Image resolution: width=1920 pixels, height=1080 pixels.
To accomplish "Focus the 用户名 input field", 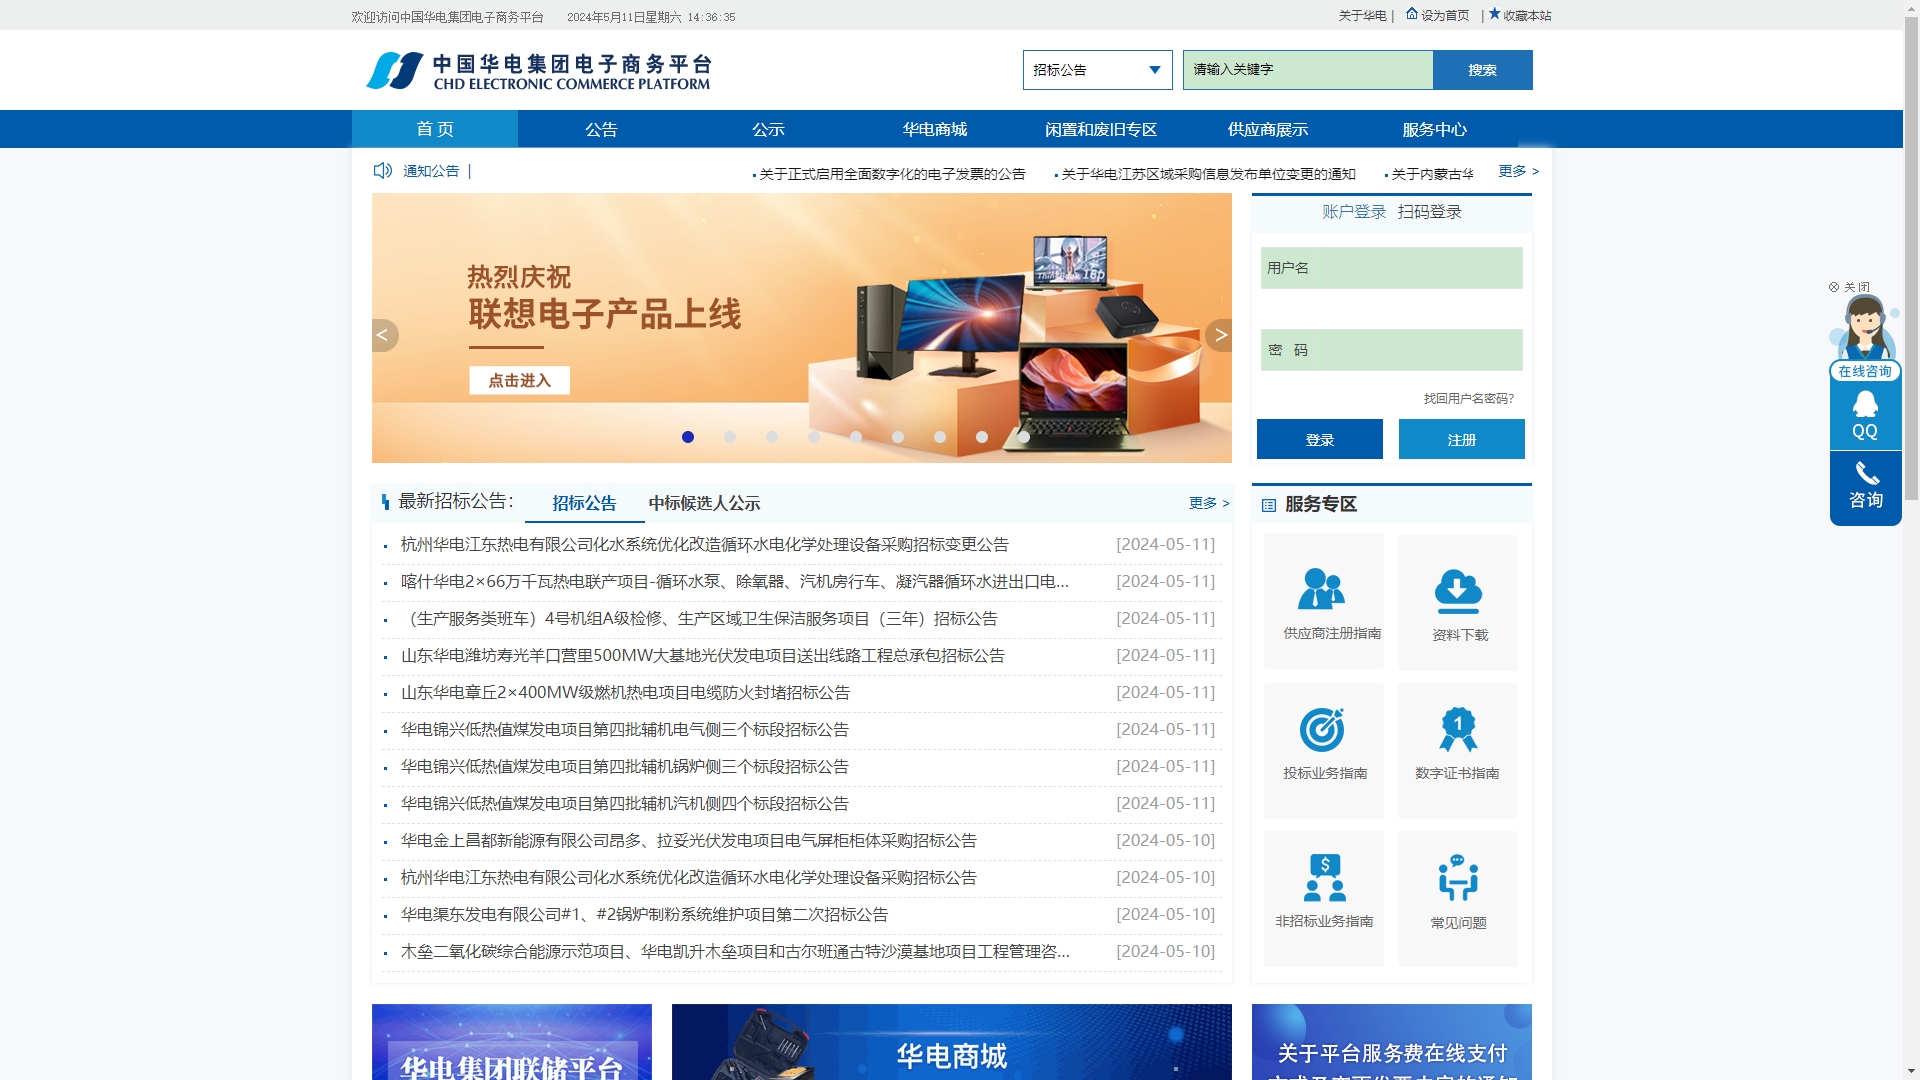I will (1391, 268).
